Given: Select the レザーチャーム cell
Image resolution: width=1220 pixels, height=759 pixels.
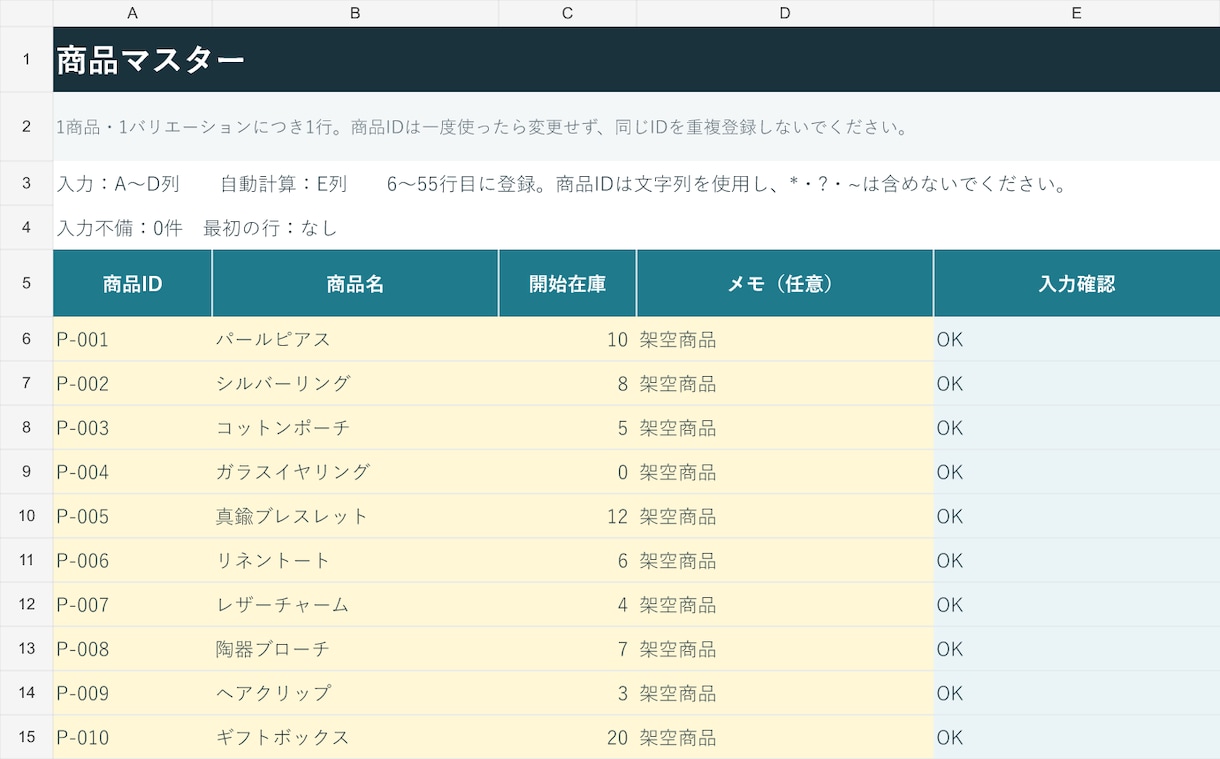Looking at the screenshot, I should pos(355,605).
